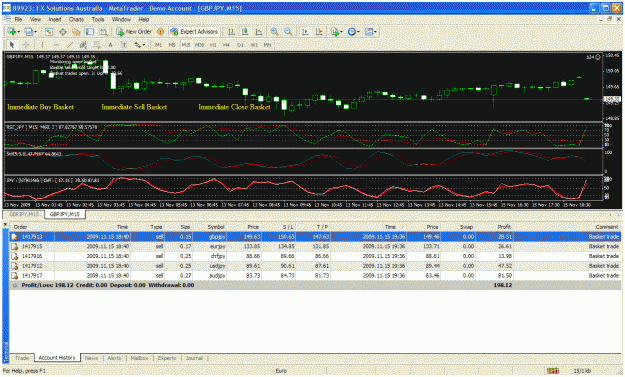Show the Market Watch window
The height and width of the screenshot is (377, 625).
49,31
